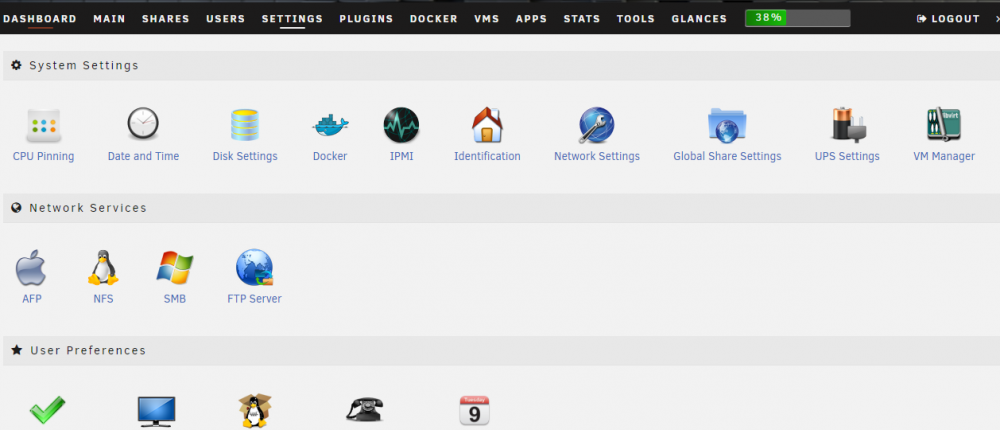Click the Network Settings globe-wrench icon

tap(596, 124)
